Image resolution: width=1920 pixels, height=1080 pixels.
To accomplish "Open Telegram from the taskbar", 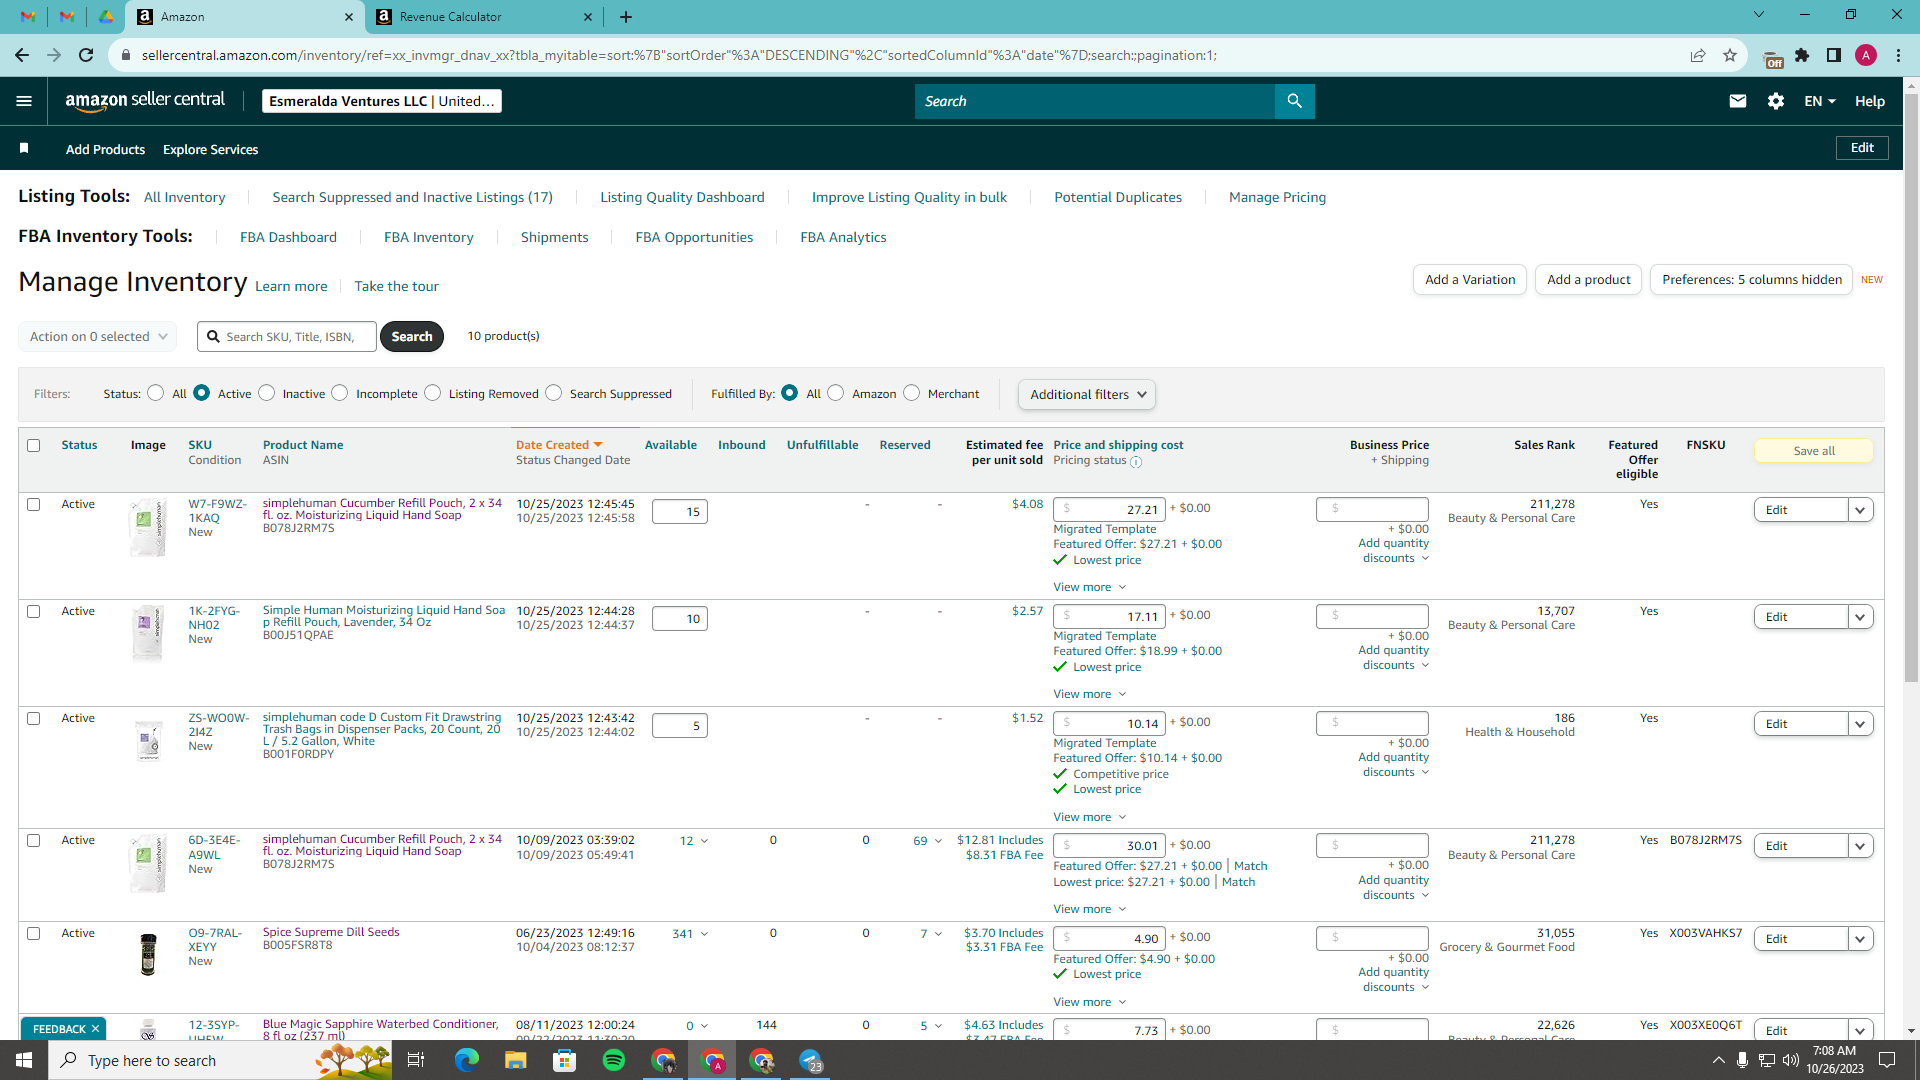I will coord(811,1060).
